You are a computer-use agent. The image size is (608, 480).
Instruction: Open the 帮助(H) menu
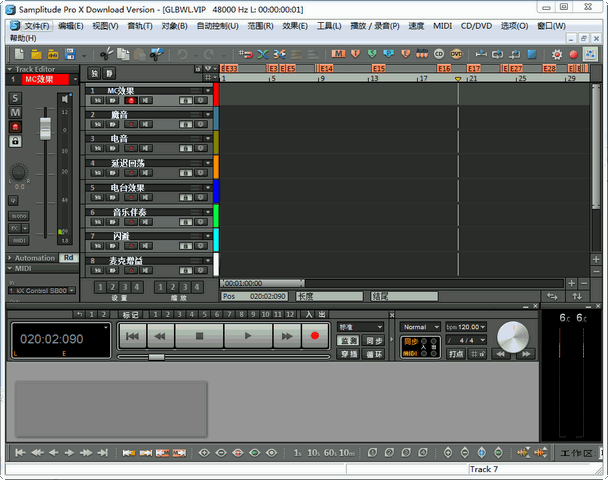(x=23, y=38)
